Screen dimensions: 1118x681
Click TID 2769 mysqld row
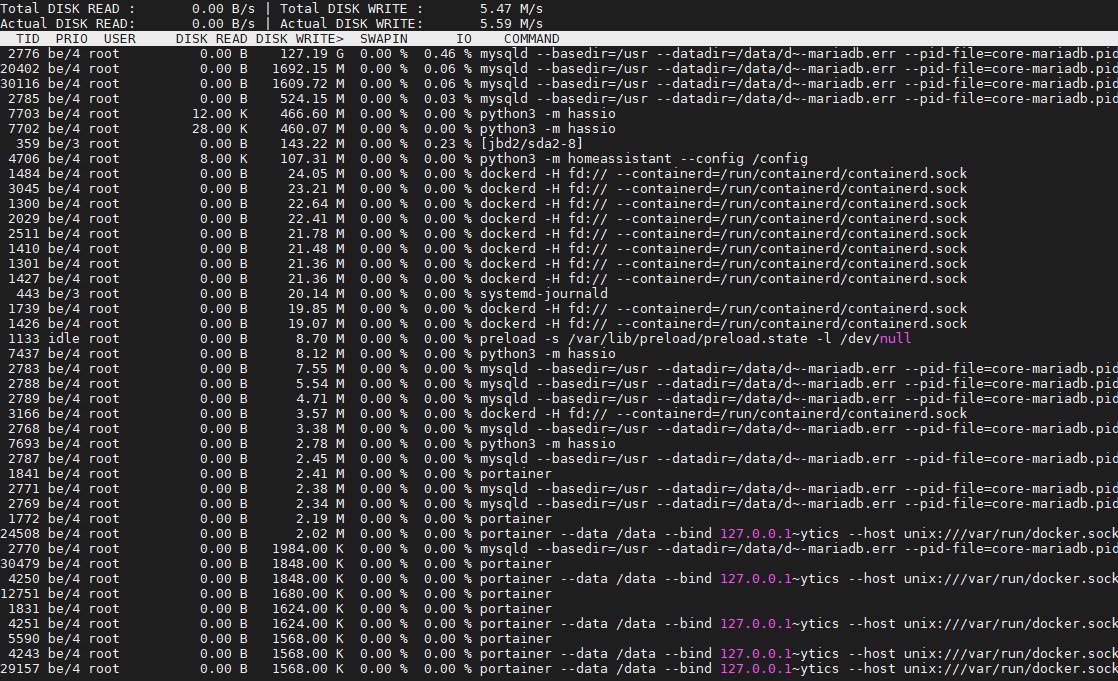559,503
